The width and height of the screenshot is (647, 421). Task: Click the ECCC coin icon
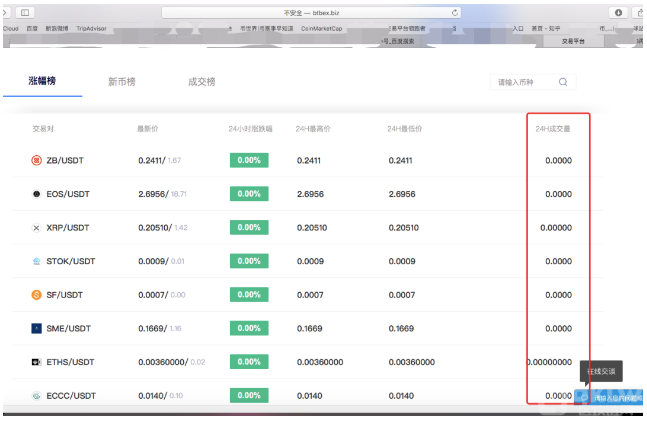point(37,396)
